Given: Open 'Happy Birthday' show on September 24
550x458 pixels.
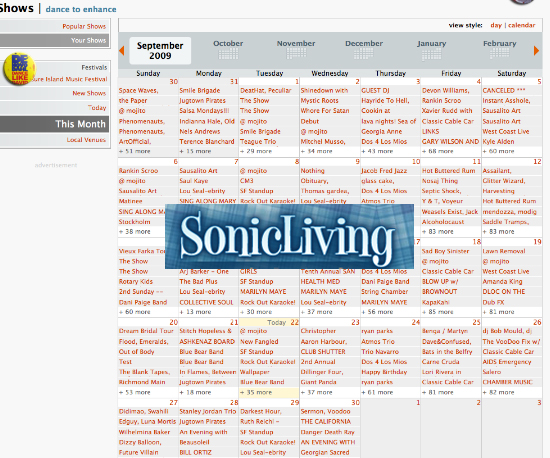Looking at the screenshot, I should point(384,372).
